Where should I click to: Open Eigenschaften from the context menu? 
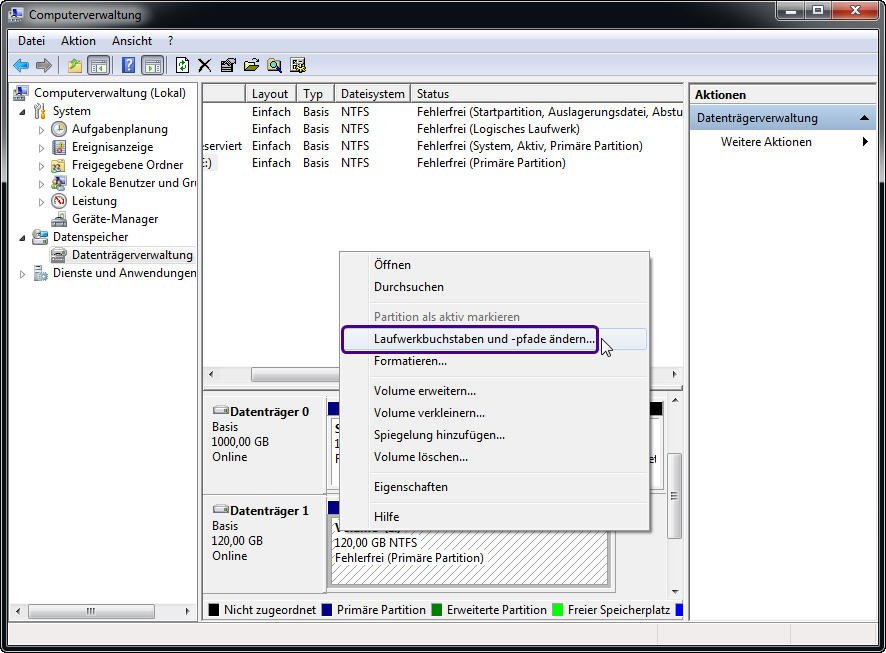494,487
